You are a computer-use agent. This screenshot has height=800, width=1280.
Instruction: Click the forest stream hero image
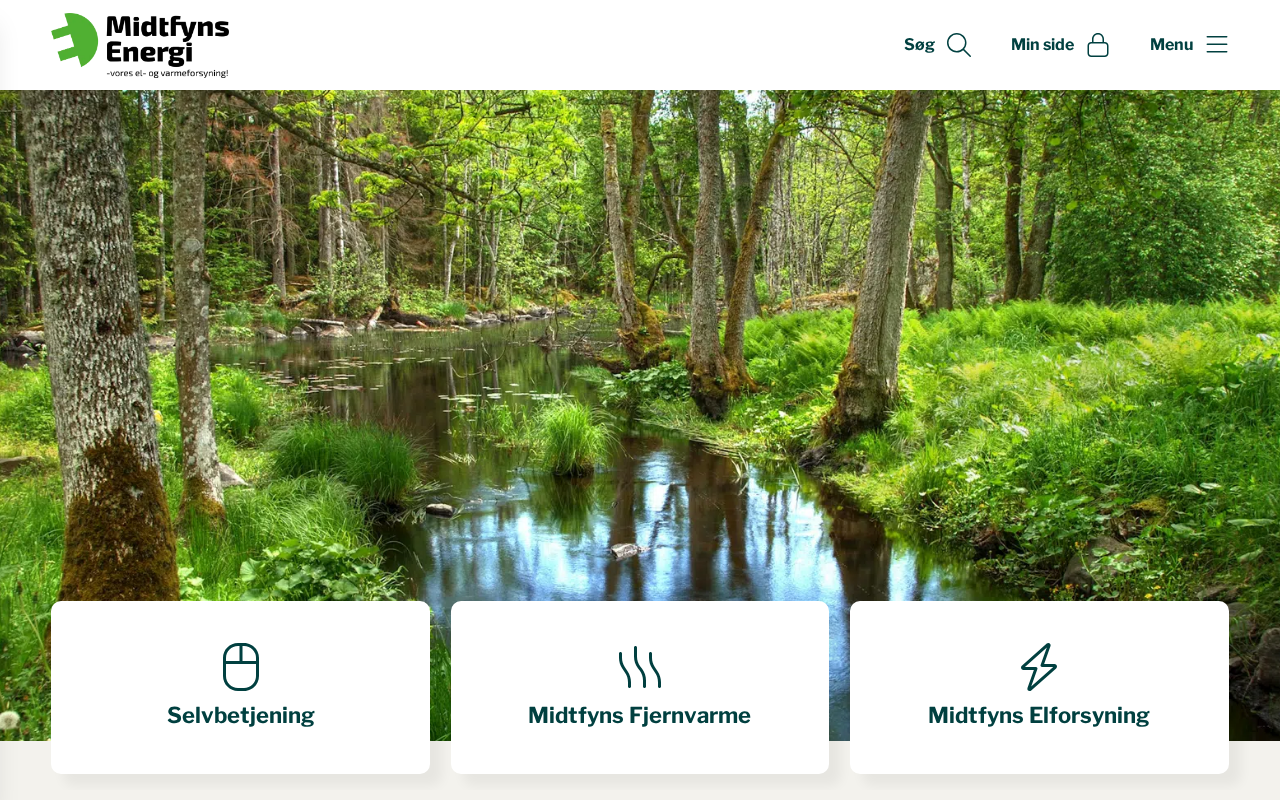(640, 340)
